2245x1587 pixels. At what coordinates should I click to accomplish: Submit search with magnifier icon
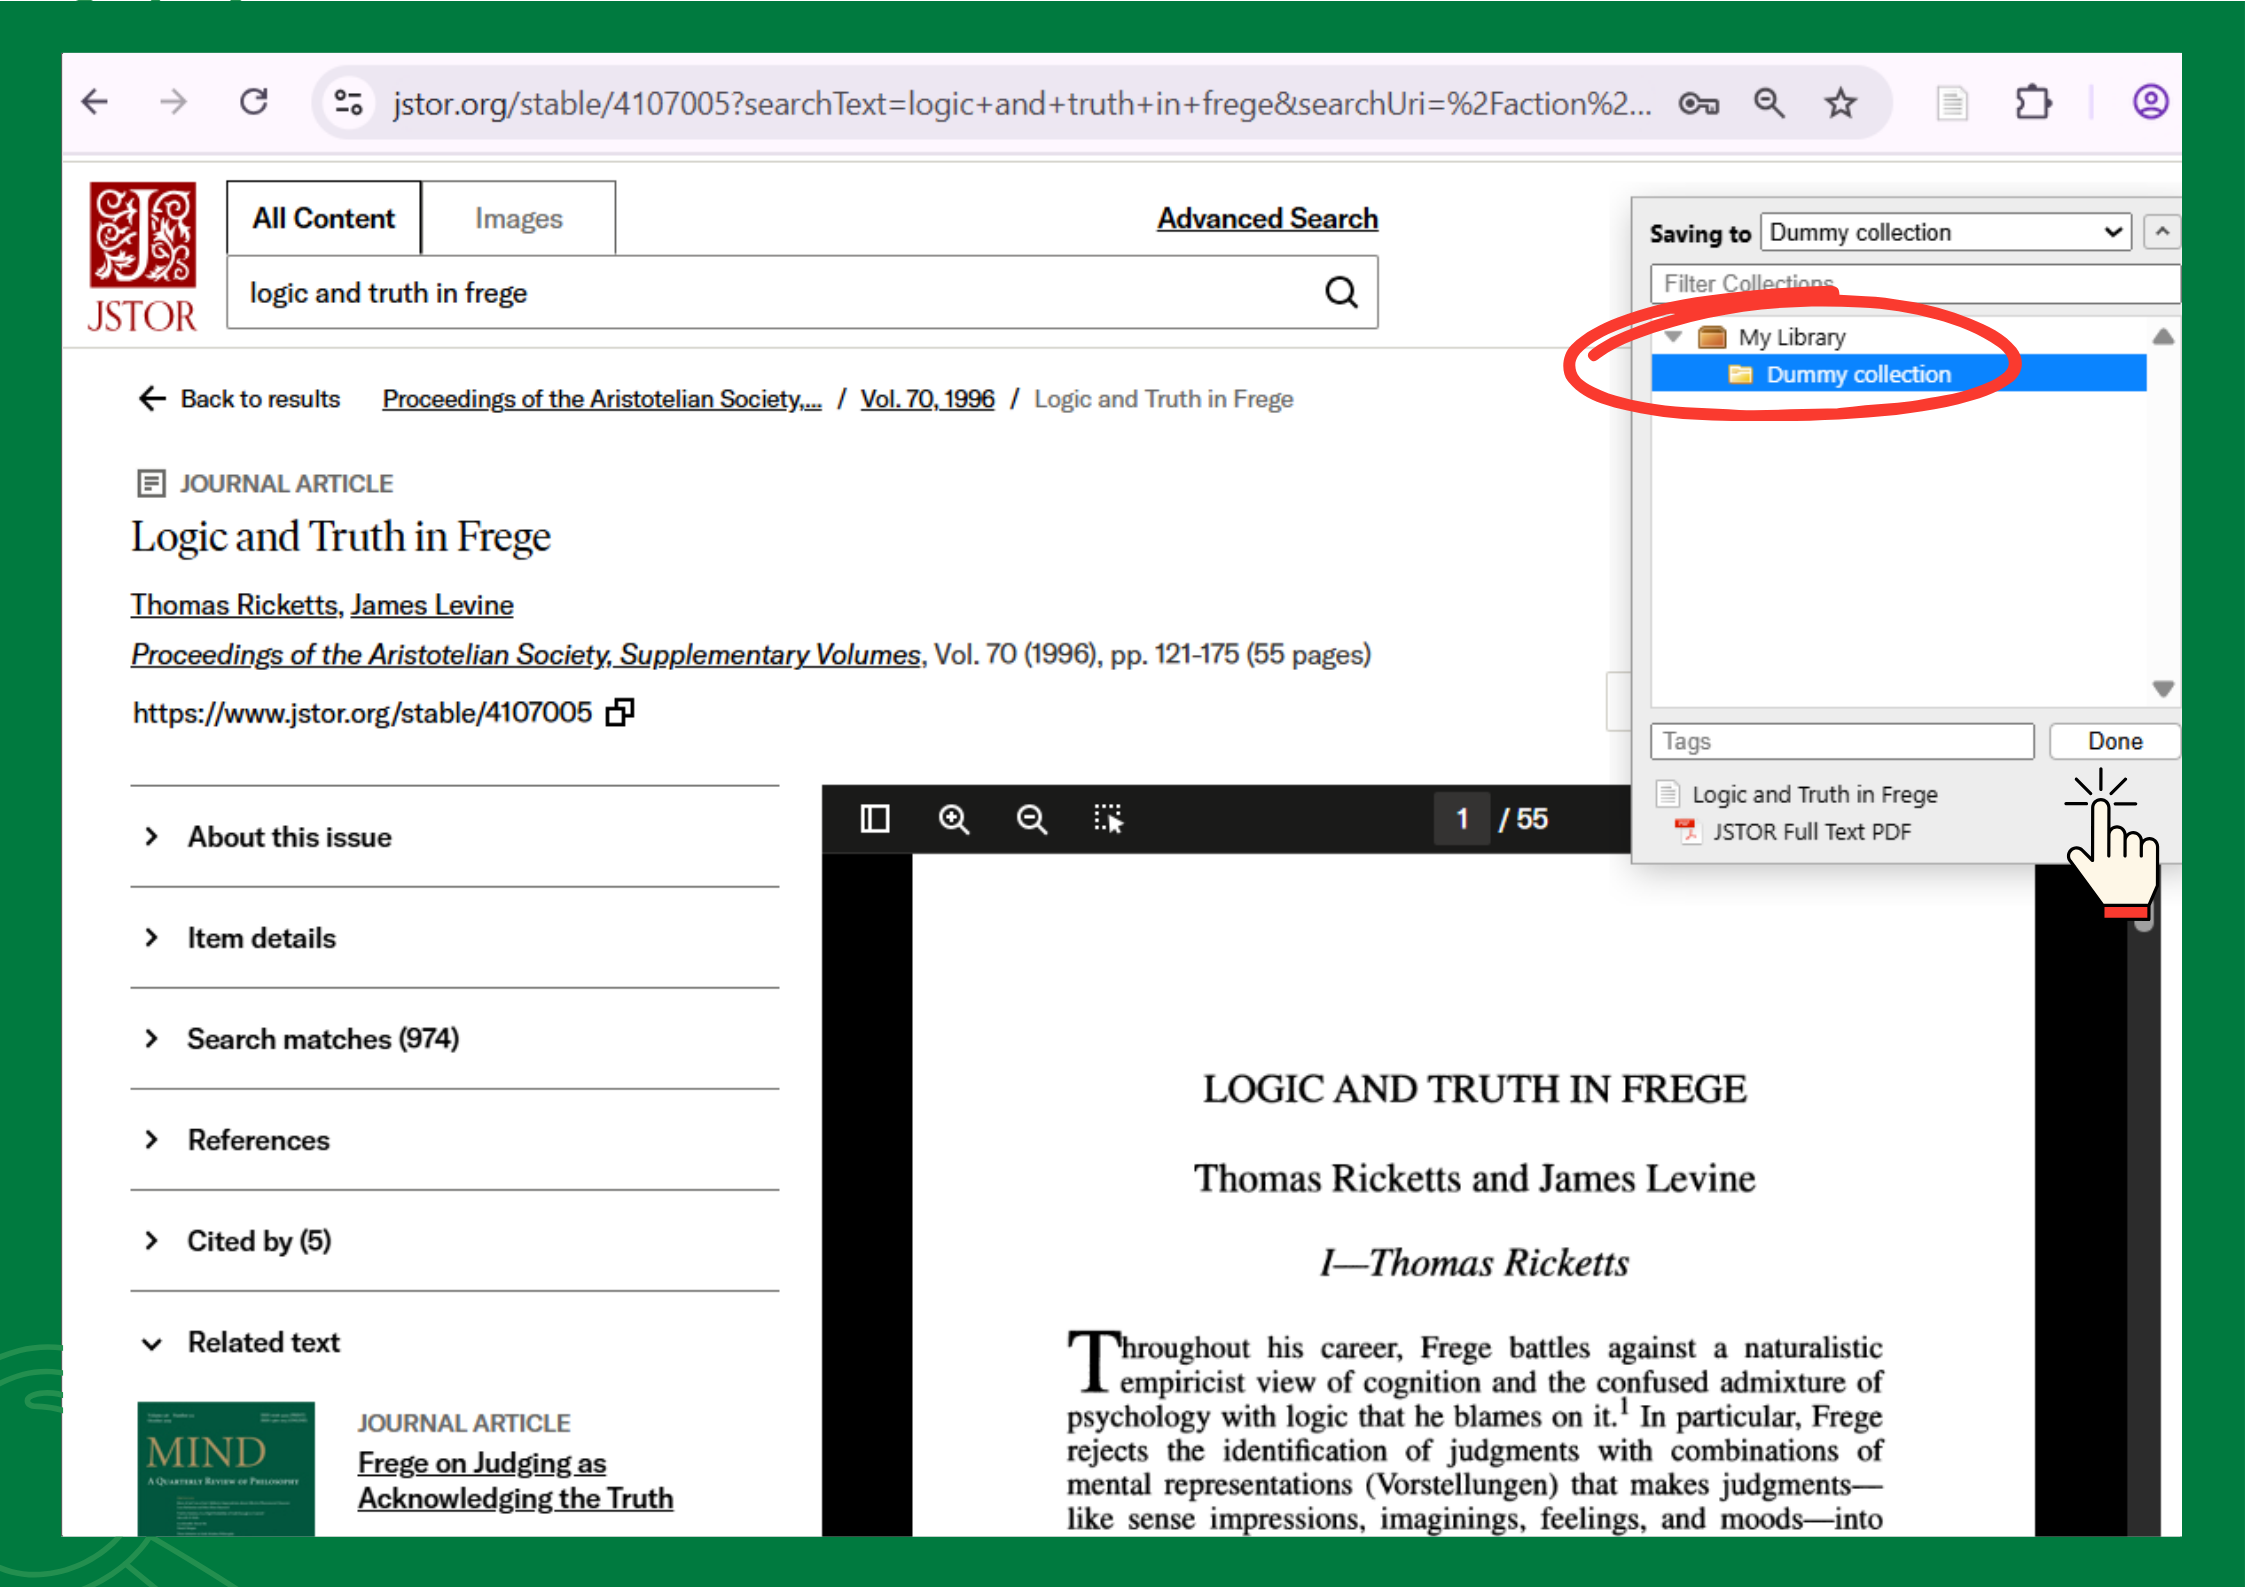click(x=1341, y=292)
